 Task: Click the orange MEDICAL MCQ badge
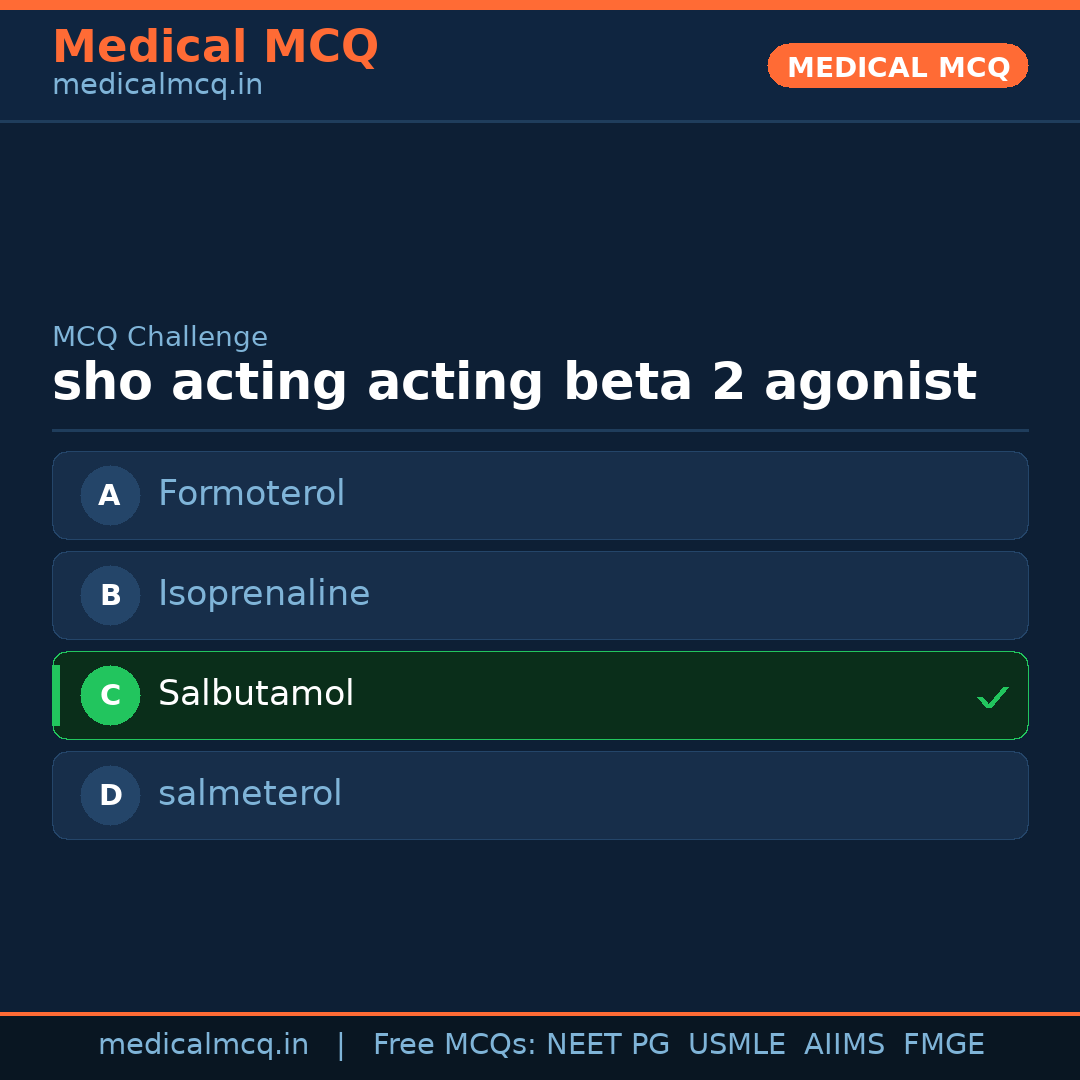(x=897, y=66)
